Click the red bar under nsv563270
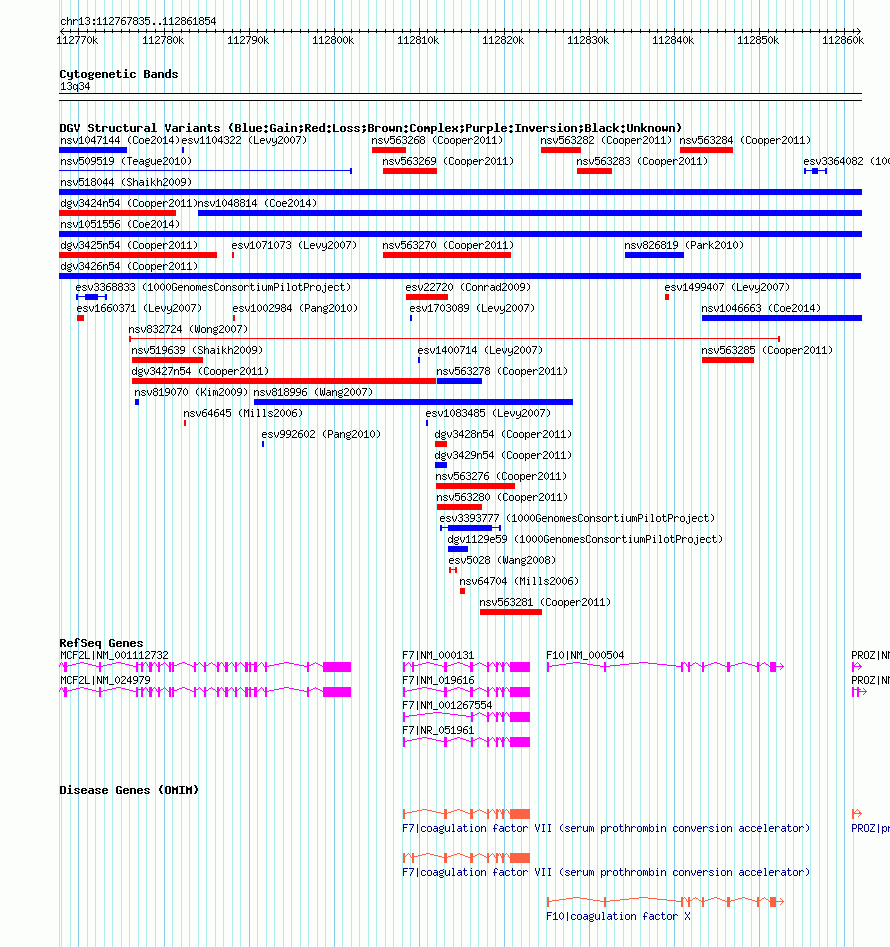 click(x=447, y=255)
